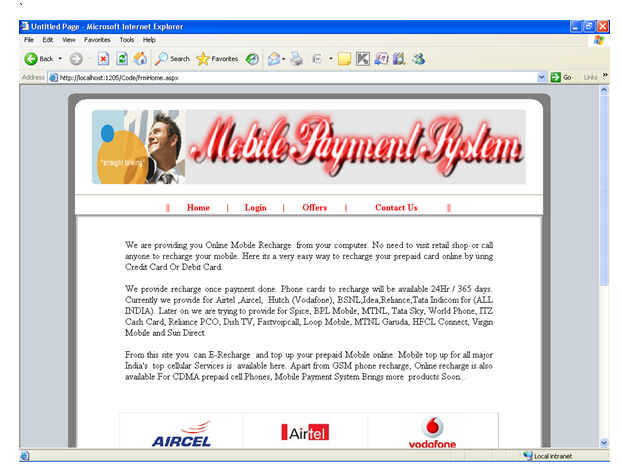622x476 pixels.
Task: Click the Home navigation link
Action: tap(198, 207)
